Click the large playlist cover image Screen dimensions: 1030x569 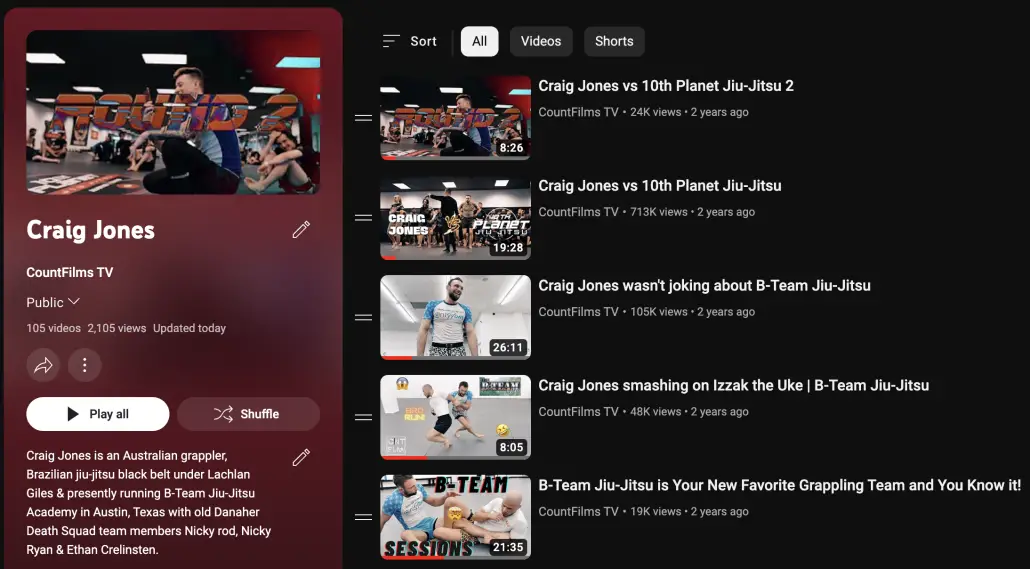(x=173, y=112)
